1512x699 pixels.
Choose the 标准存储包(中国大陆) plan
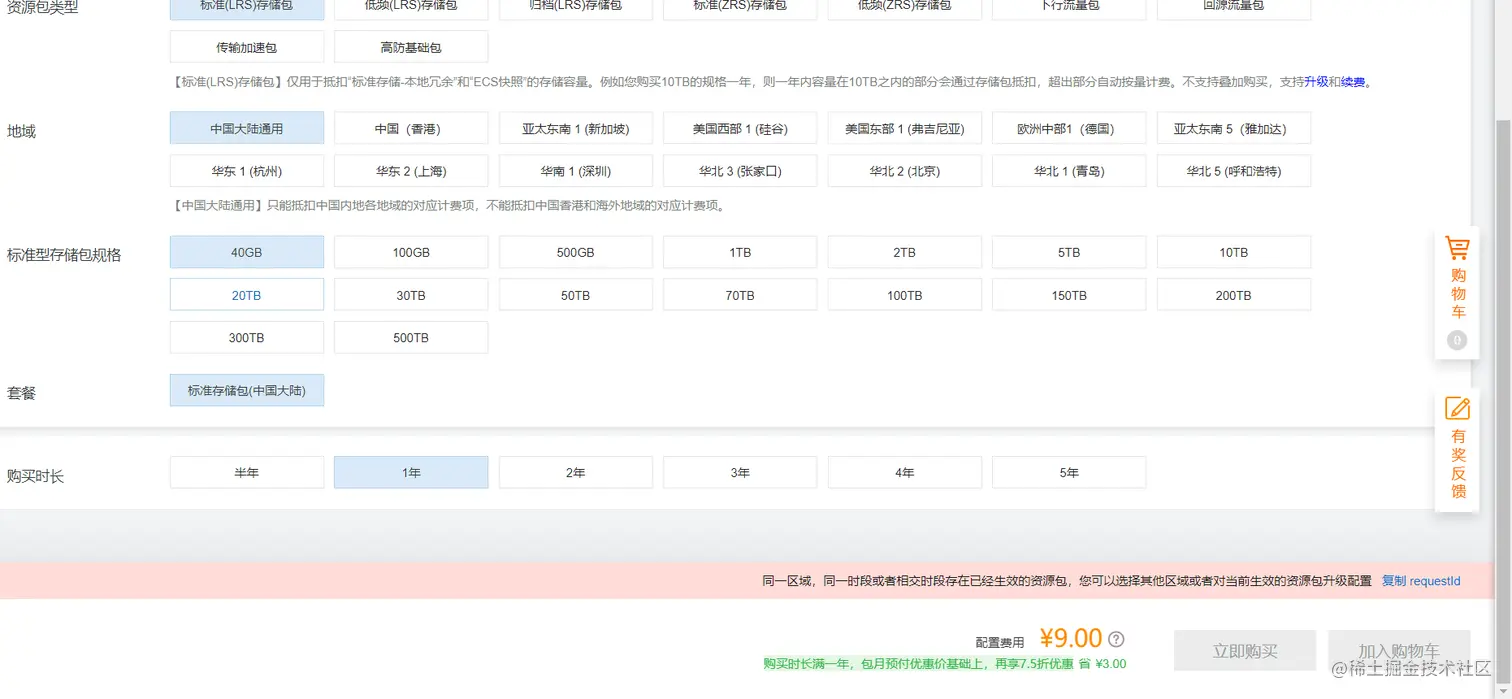tap(247, 390)
